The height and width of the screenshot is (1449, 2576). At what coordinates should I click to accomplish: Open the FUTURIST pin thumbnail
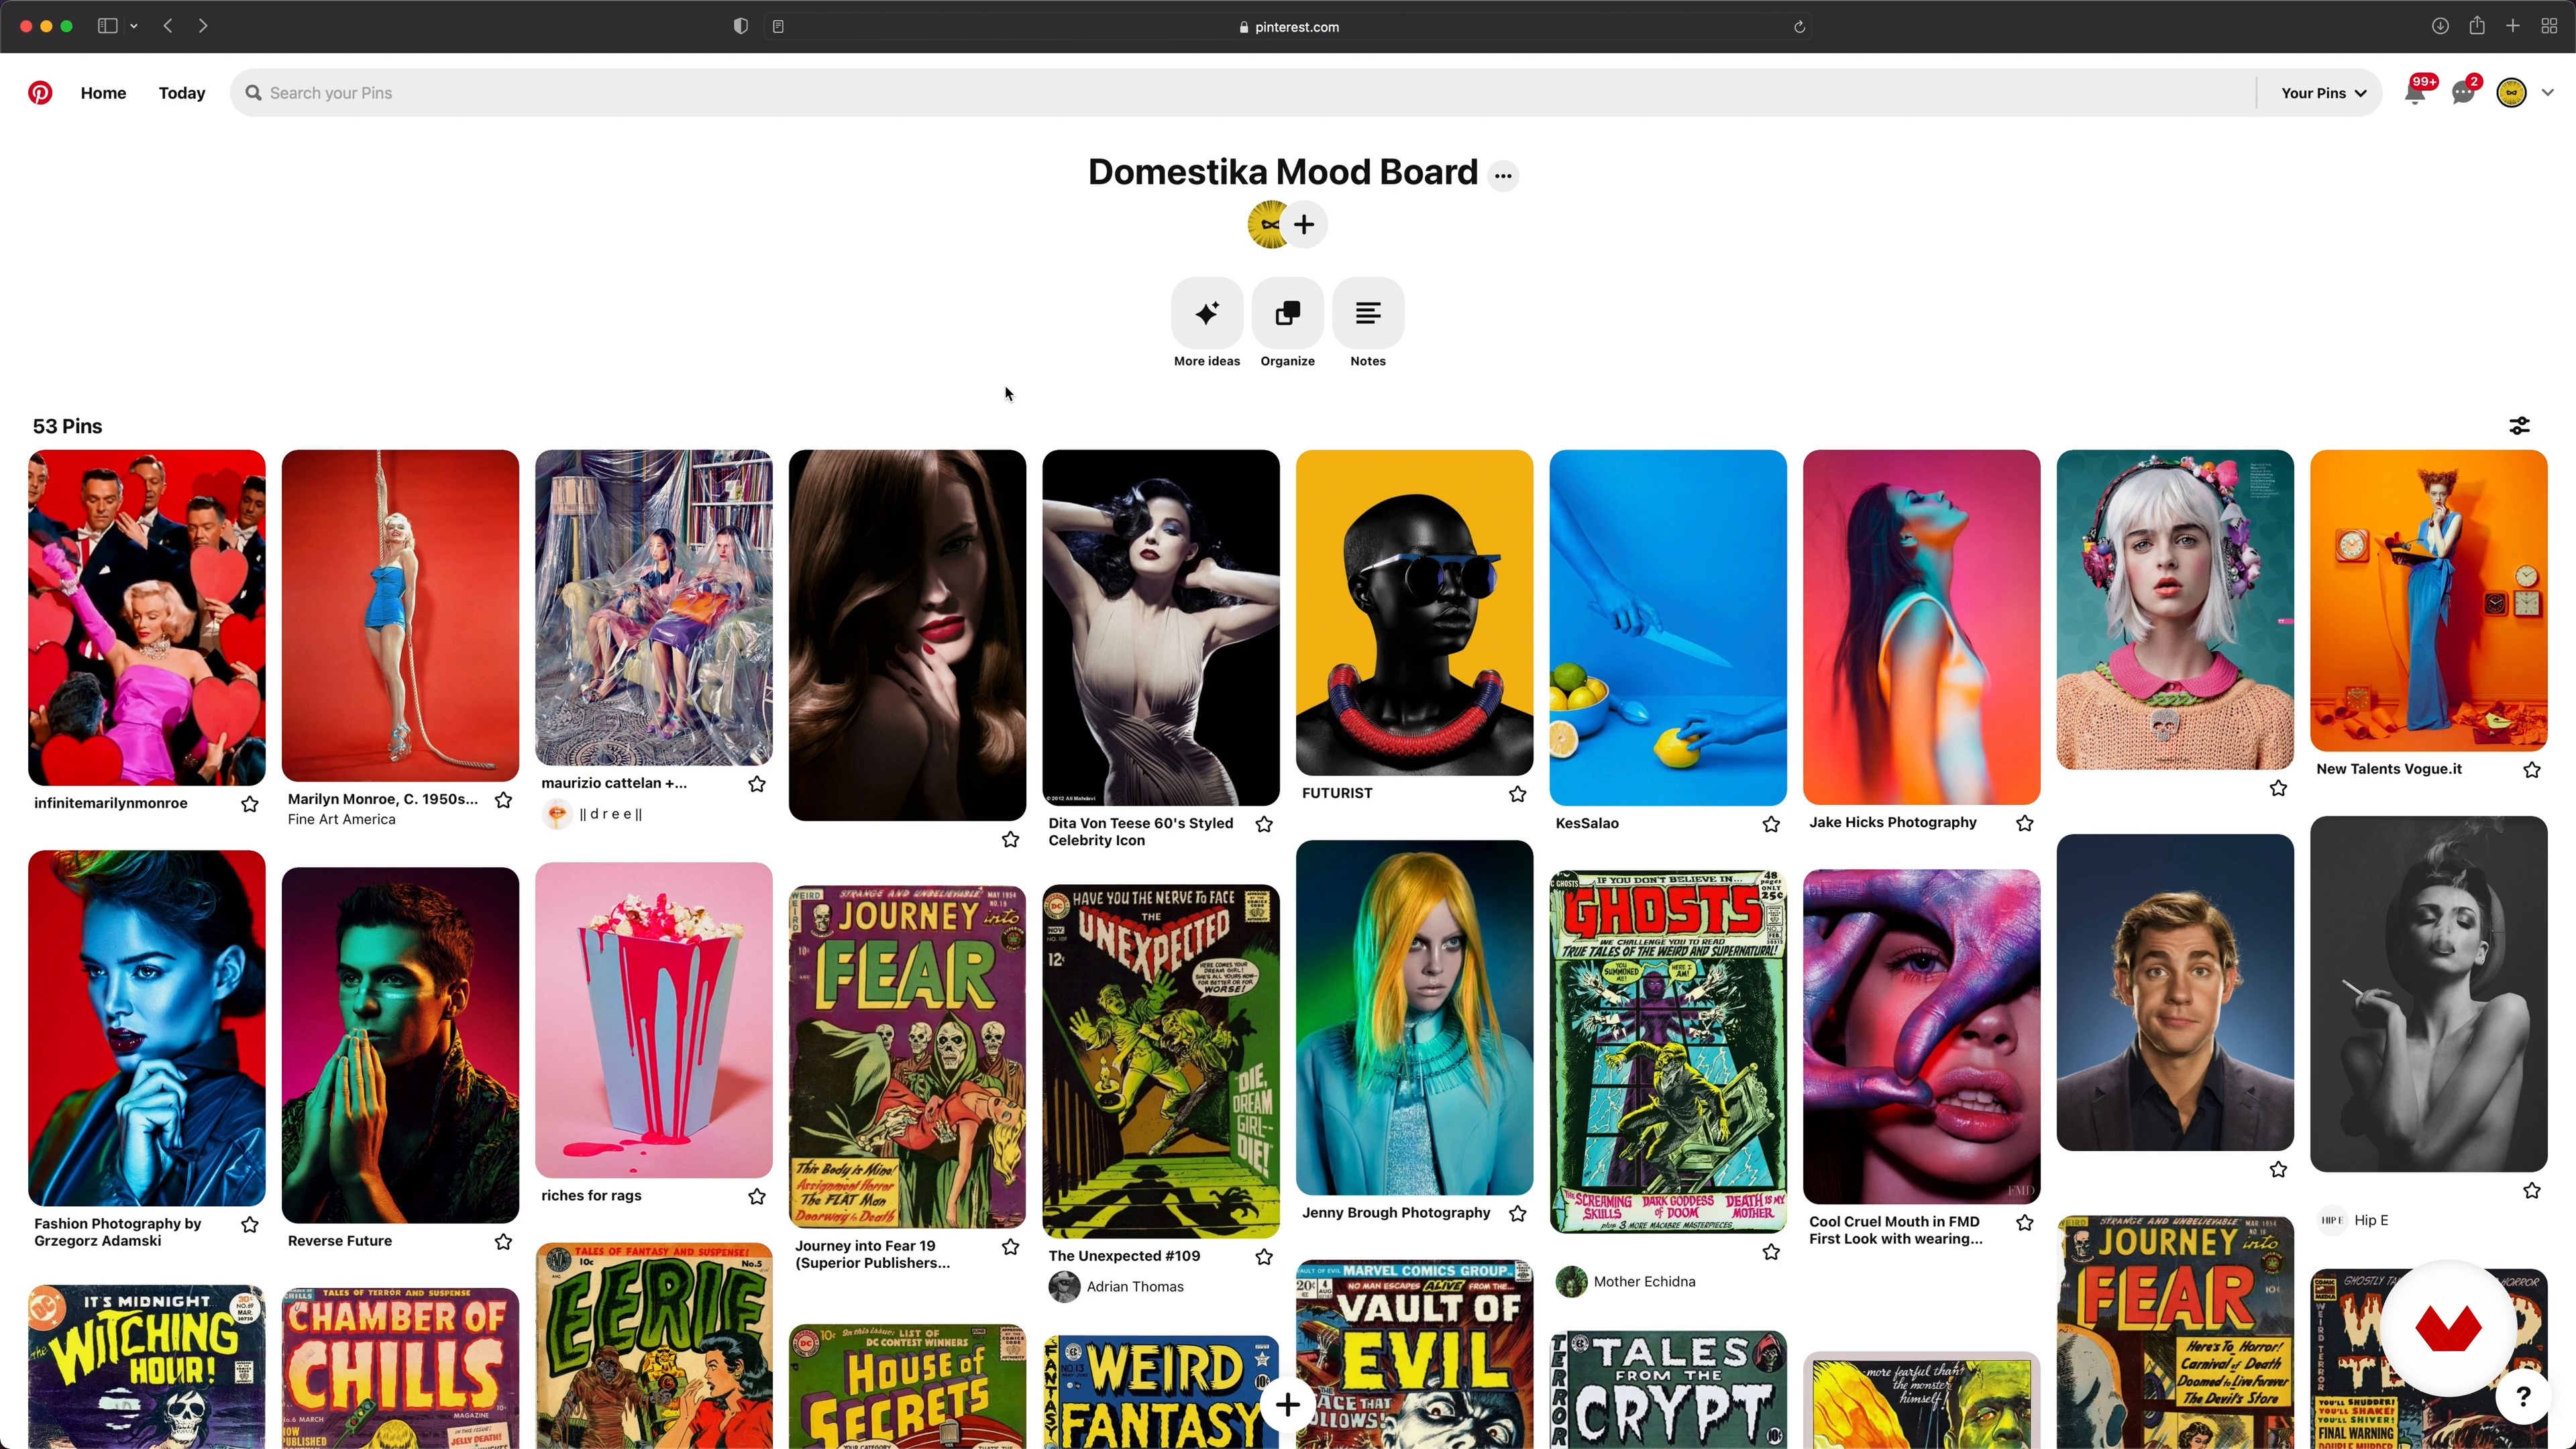click(1414, 612)
